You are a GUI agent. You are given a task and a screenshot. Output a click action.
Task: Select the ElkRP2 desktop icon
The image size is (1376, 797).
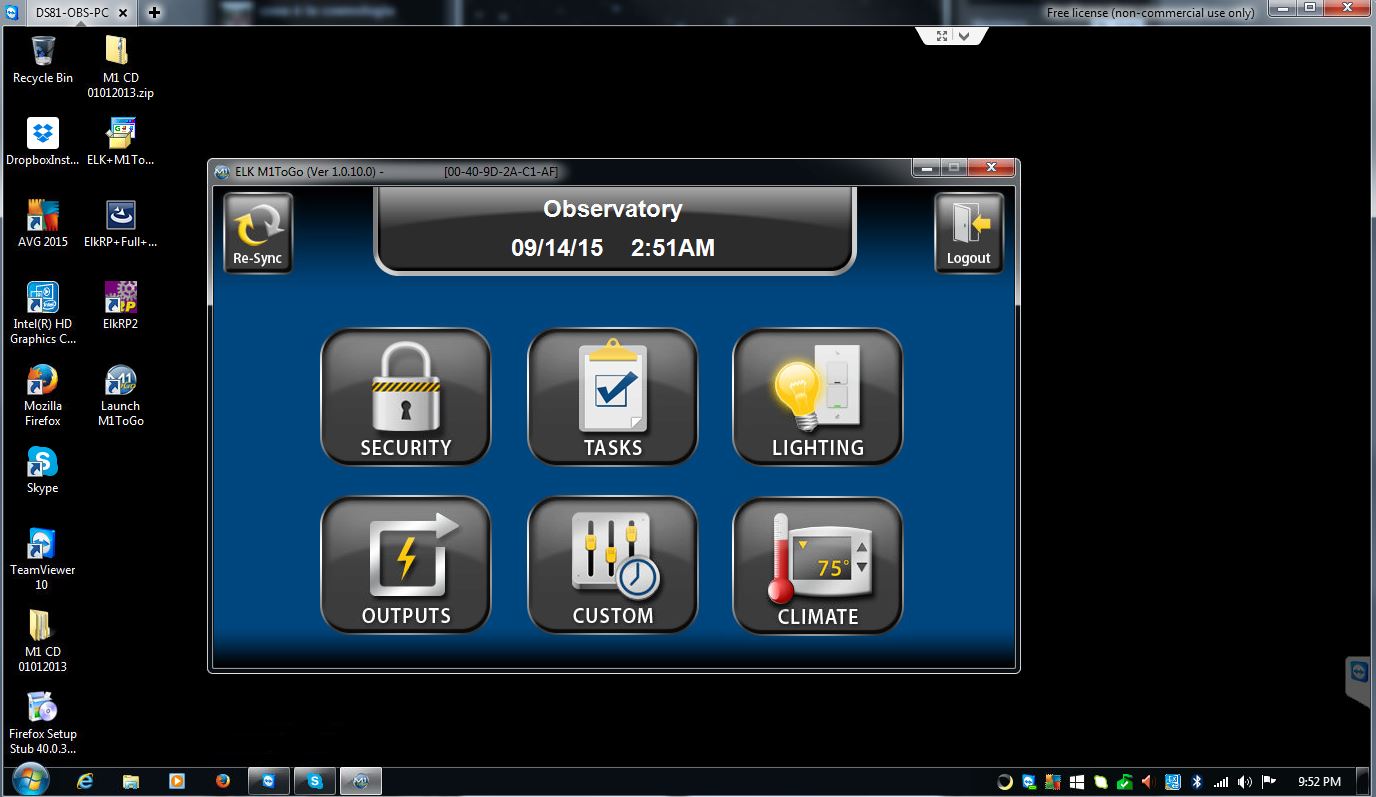point(121,305)
